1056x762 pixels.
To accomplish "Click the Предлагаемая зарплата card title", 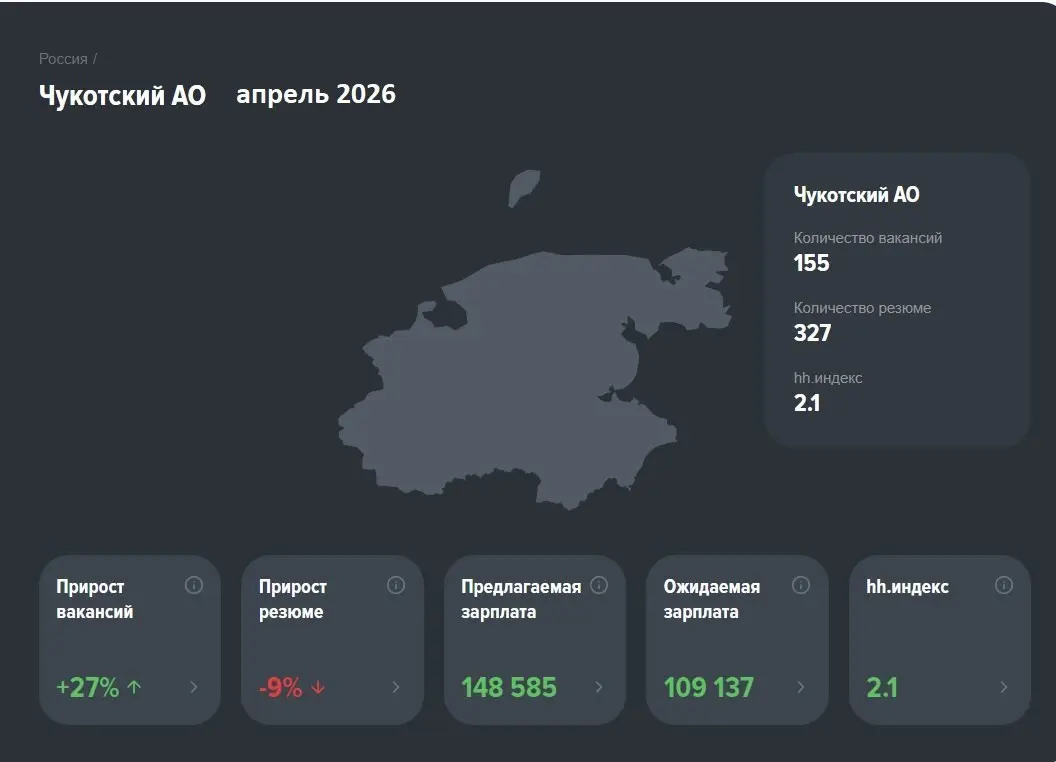I will coord(521,599).
